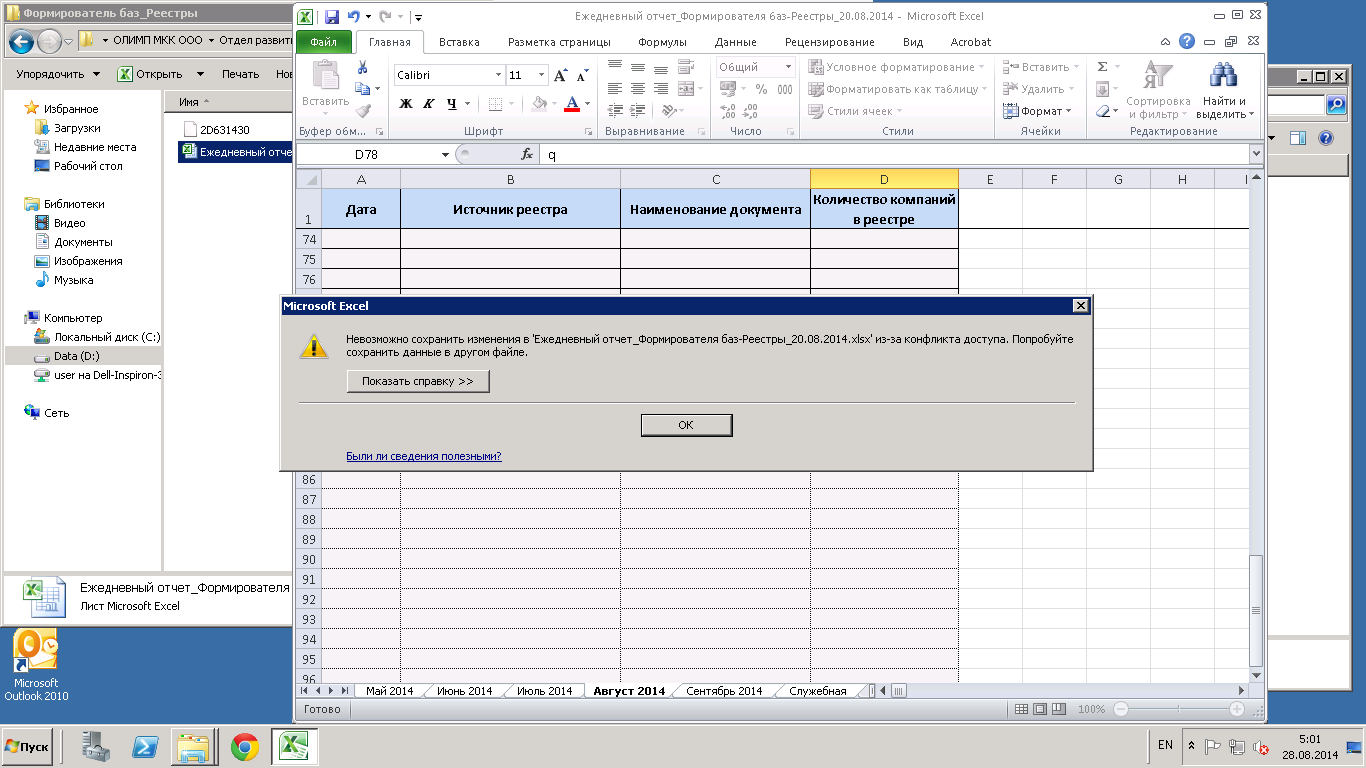Click the Печать button in Explorer
1366x768 pixels.
point(240,74)
